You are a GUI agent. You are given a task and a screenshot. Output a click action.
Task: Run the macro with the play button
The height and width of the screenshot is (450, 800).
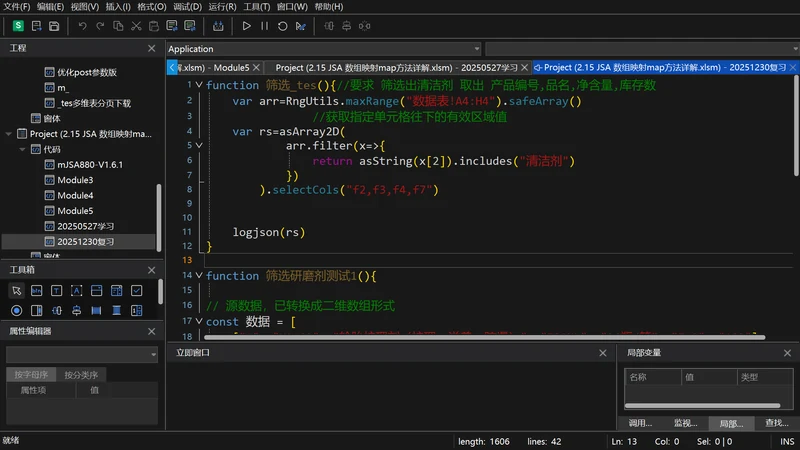[246, 26]
